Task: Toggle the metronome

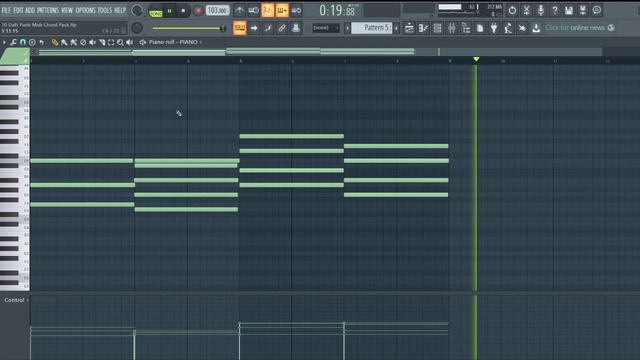Action: [x=240, y=10]
